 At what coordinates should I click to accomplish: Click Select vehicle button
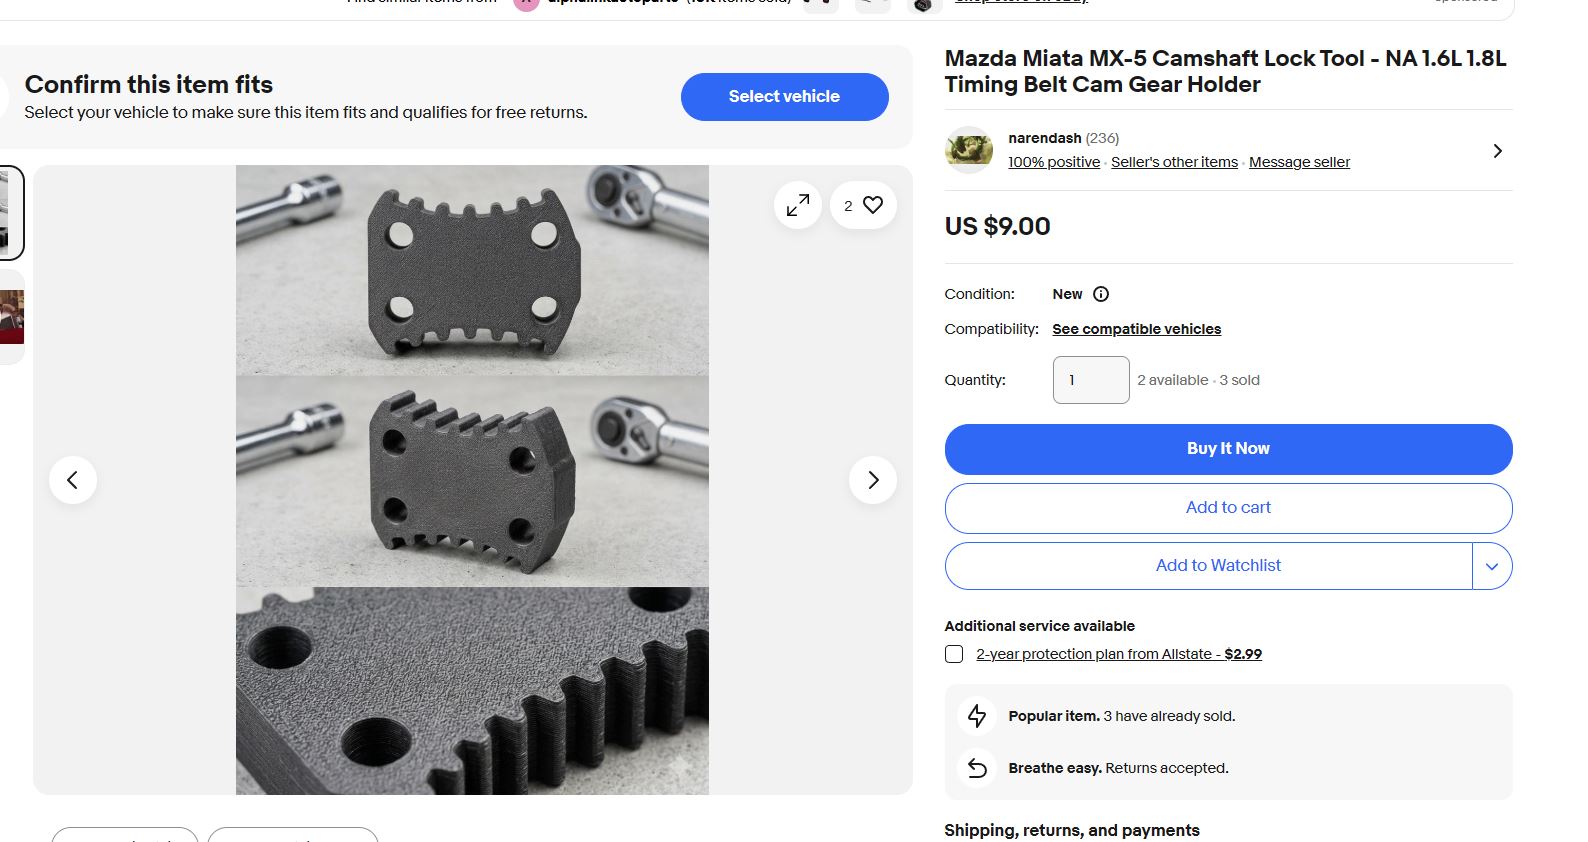784,97
